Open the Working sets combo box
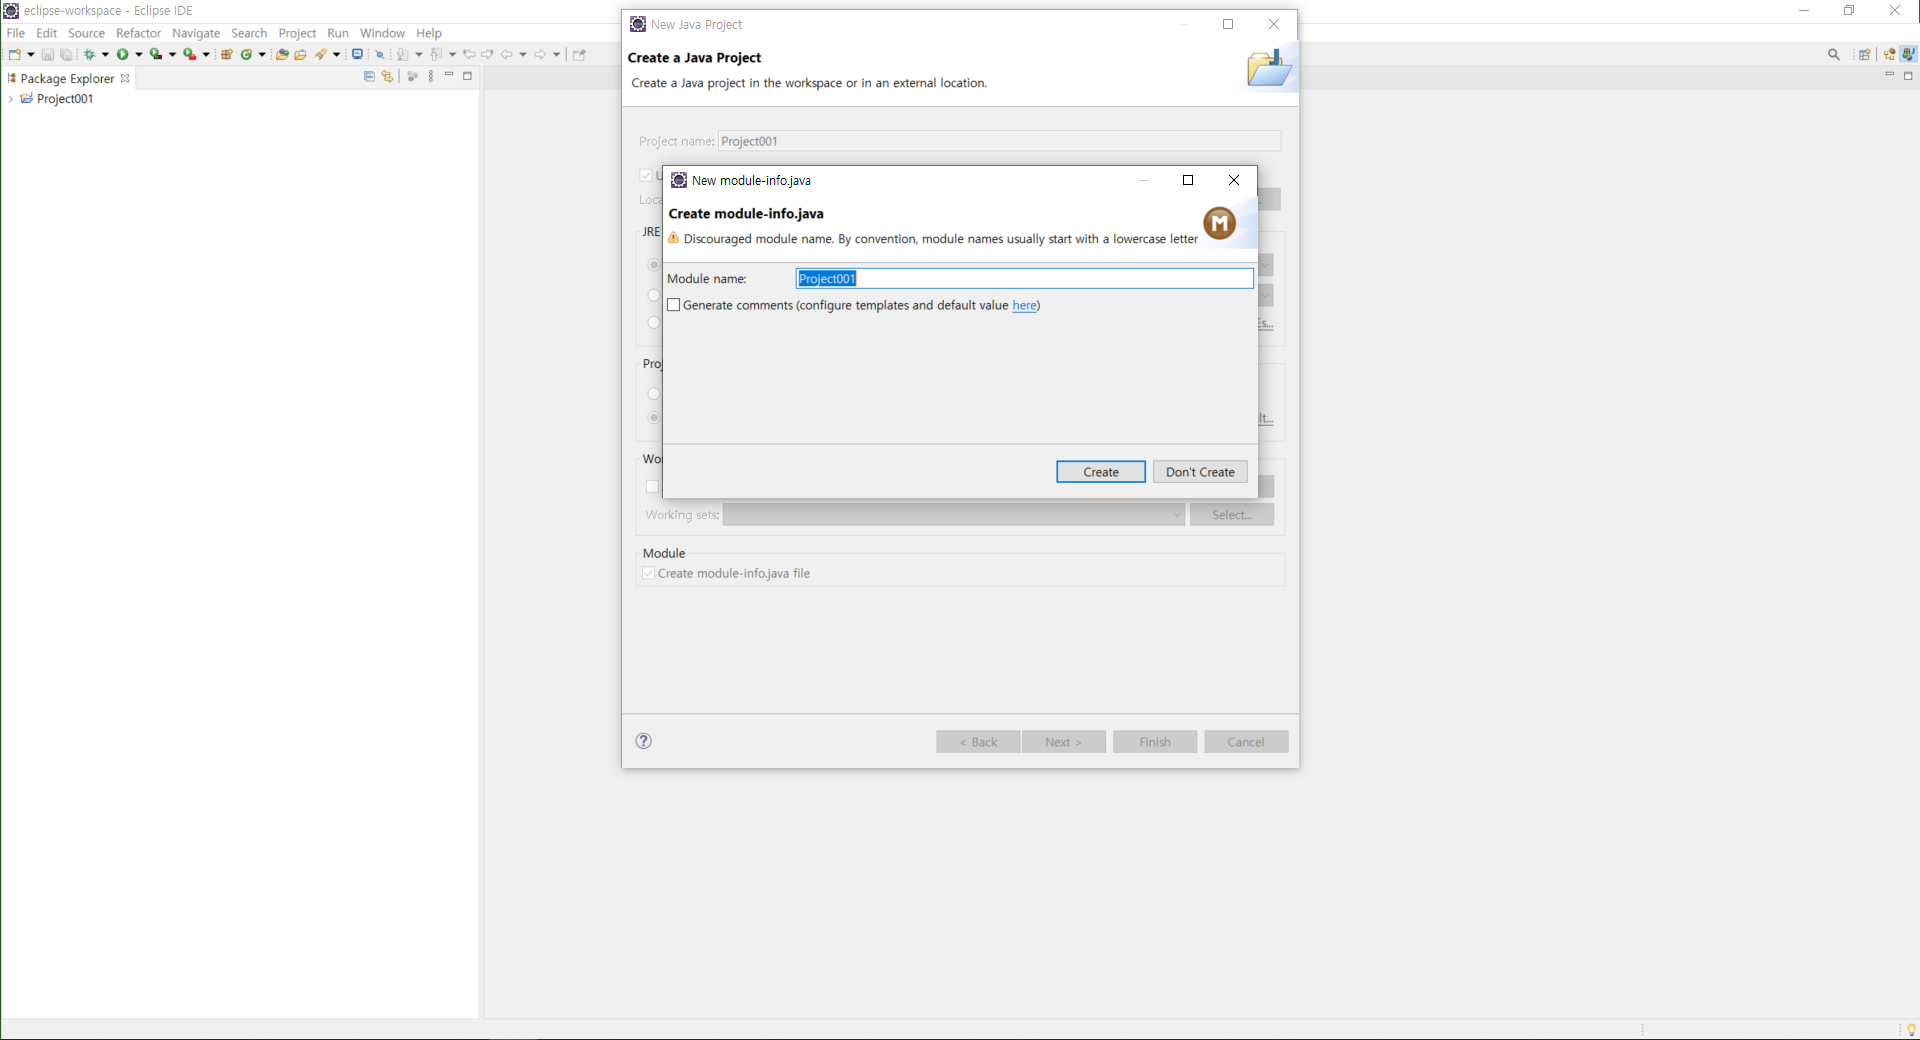The height and width of the screenshot is (1040, 1920). coord(954,515)
